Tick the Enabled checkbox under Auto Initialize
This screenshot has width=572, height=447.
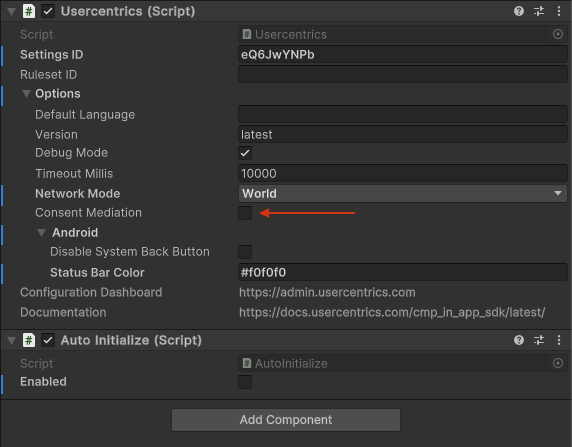click(245, 382)
